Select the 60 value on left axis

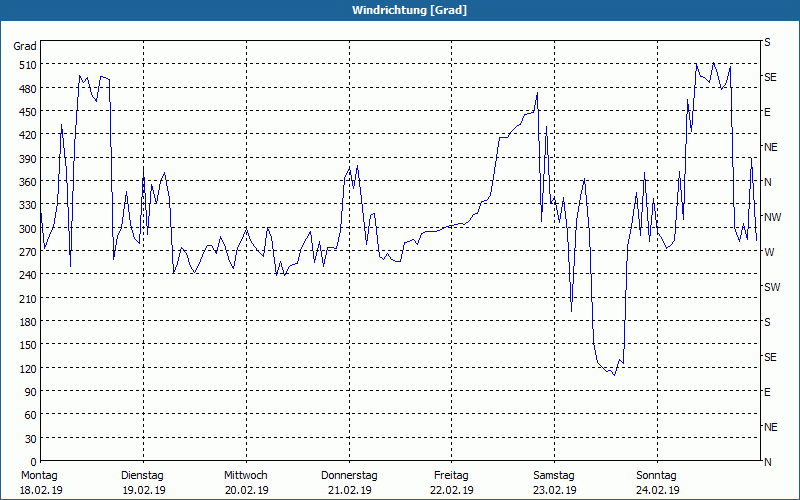[31, 415]
